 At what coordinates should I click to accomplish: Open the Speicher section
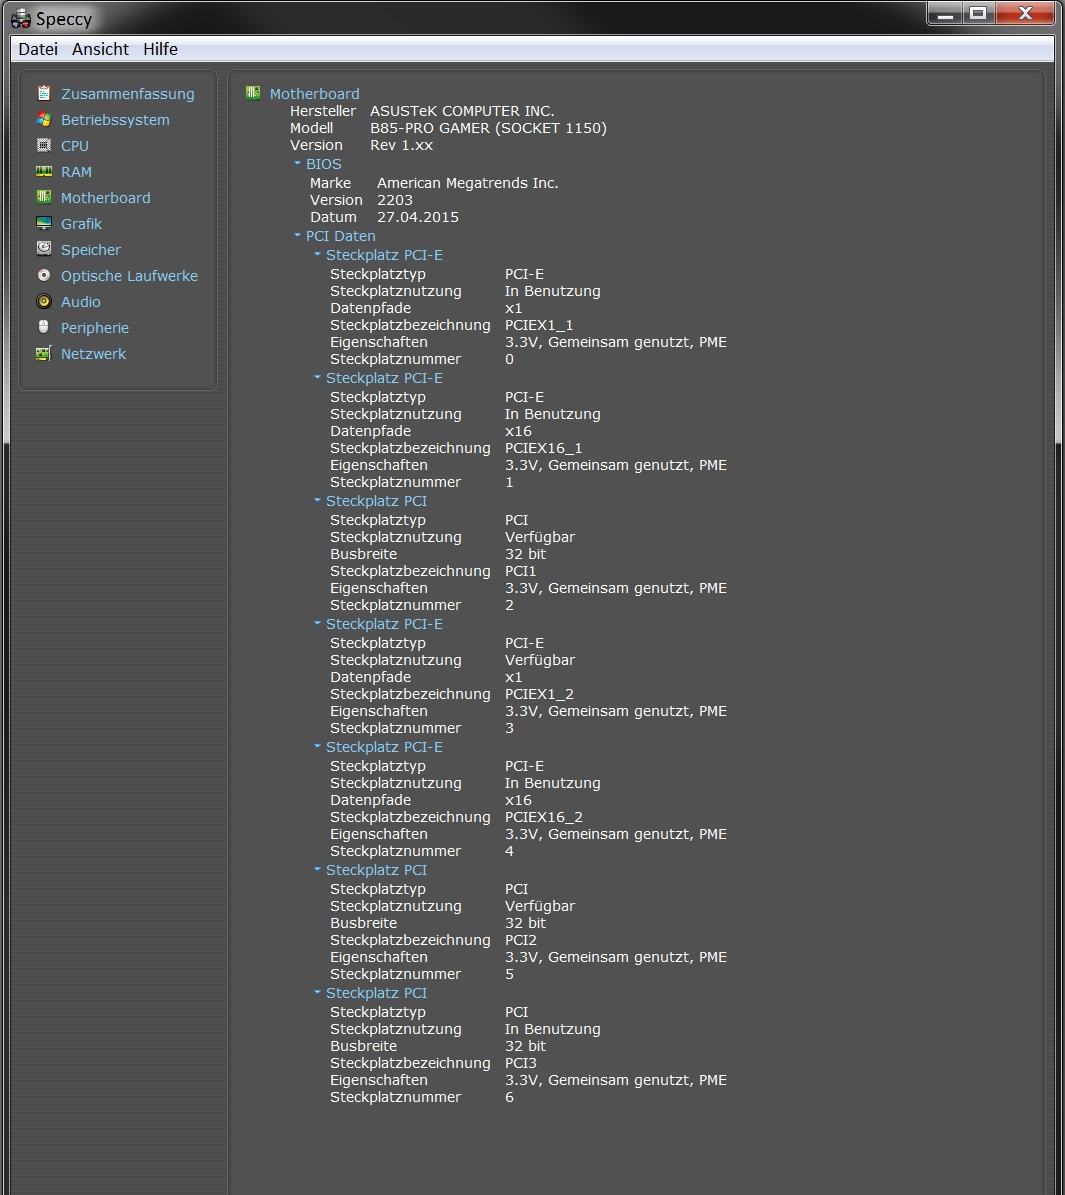[x=91, y=249]
